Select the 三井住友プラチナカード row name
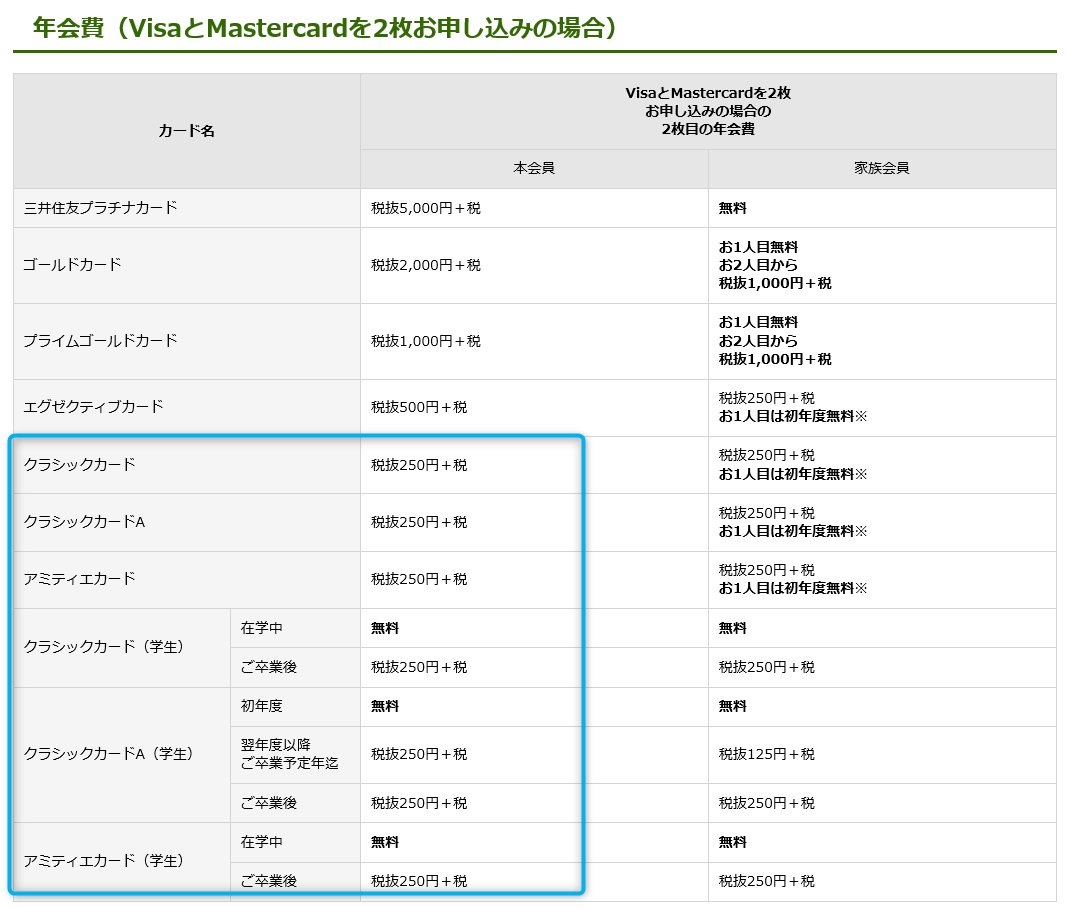 pos(100,208)
